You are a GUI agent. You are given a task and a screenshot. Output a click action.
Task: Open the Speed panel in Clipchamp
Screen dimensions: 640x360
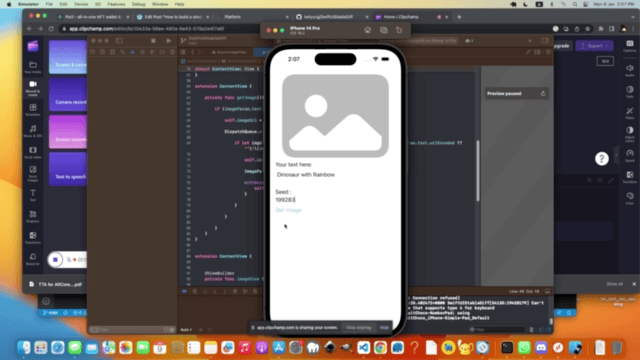point(630,156)
